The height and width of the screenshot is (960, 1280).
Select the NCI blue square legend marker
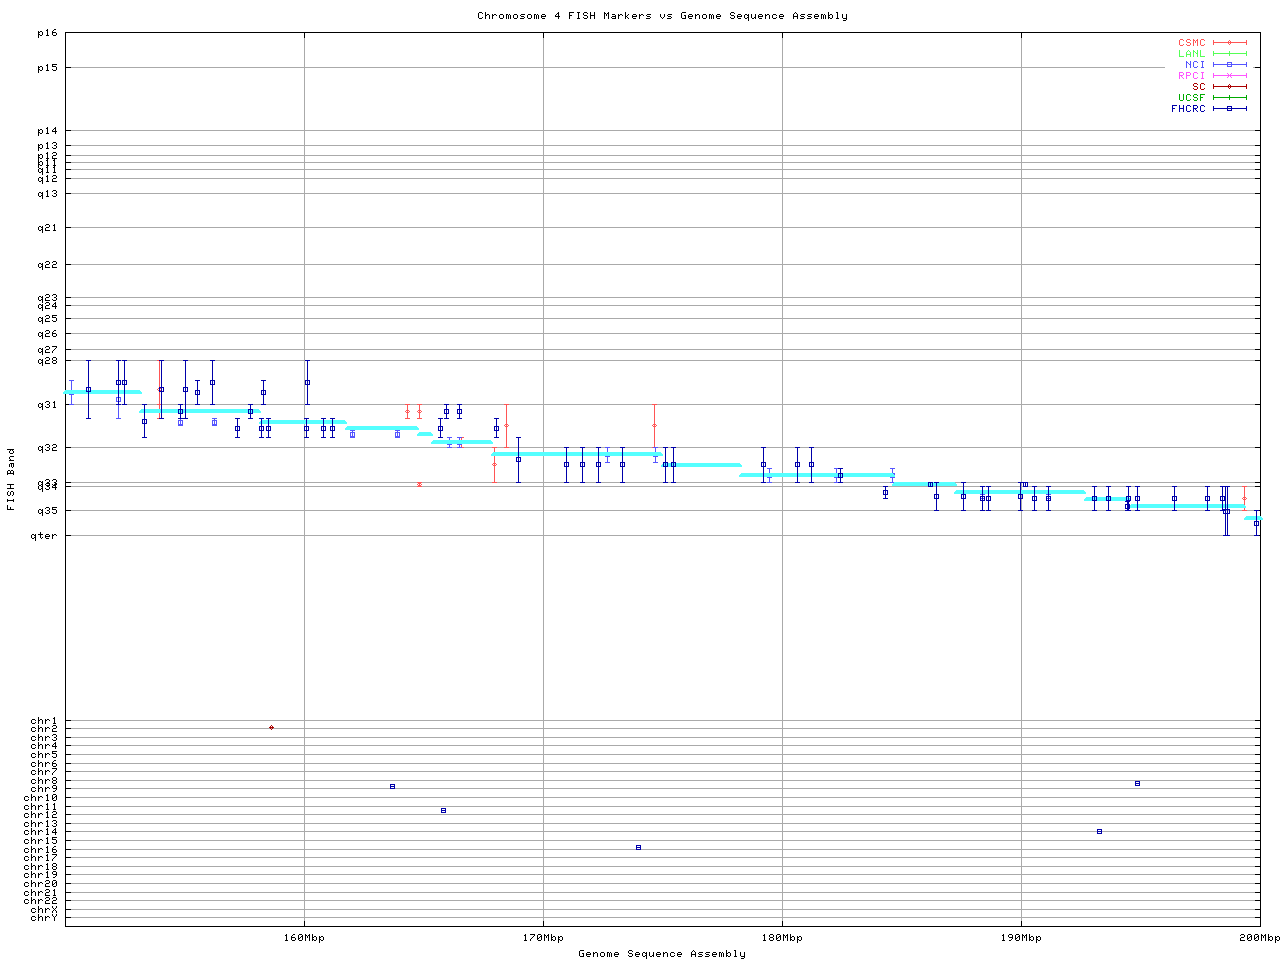(1229, 65)
